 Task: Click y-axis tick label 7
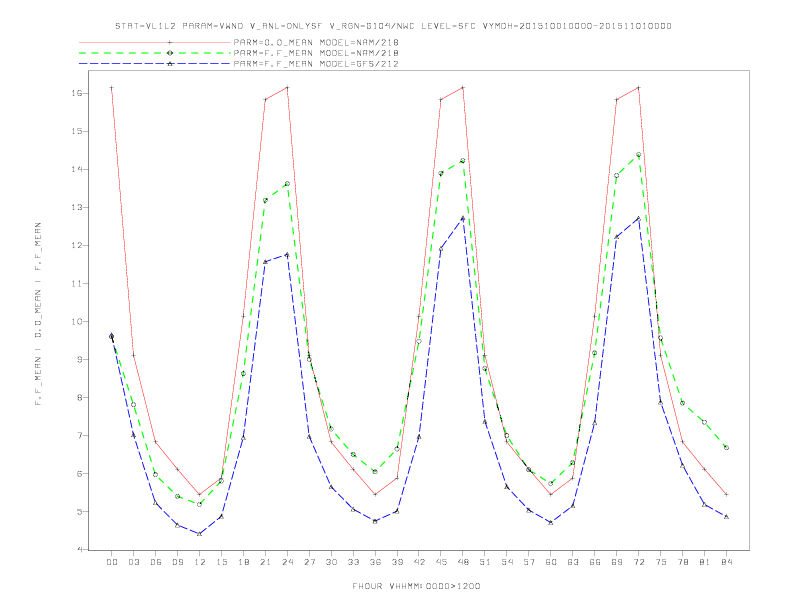80,435
